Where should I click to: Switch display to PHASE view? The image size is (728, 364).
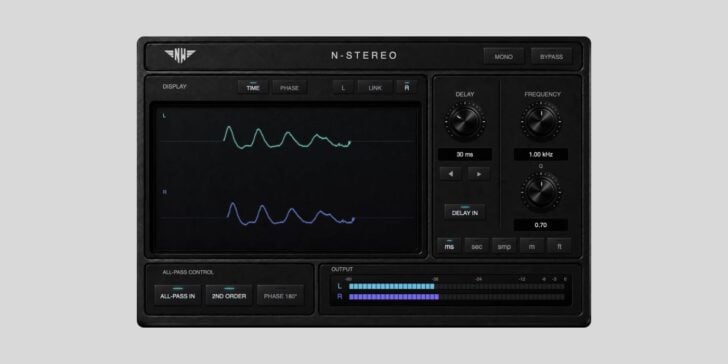point(290,88)
